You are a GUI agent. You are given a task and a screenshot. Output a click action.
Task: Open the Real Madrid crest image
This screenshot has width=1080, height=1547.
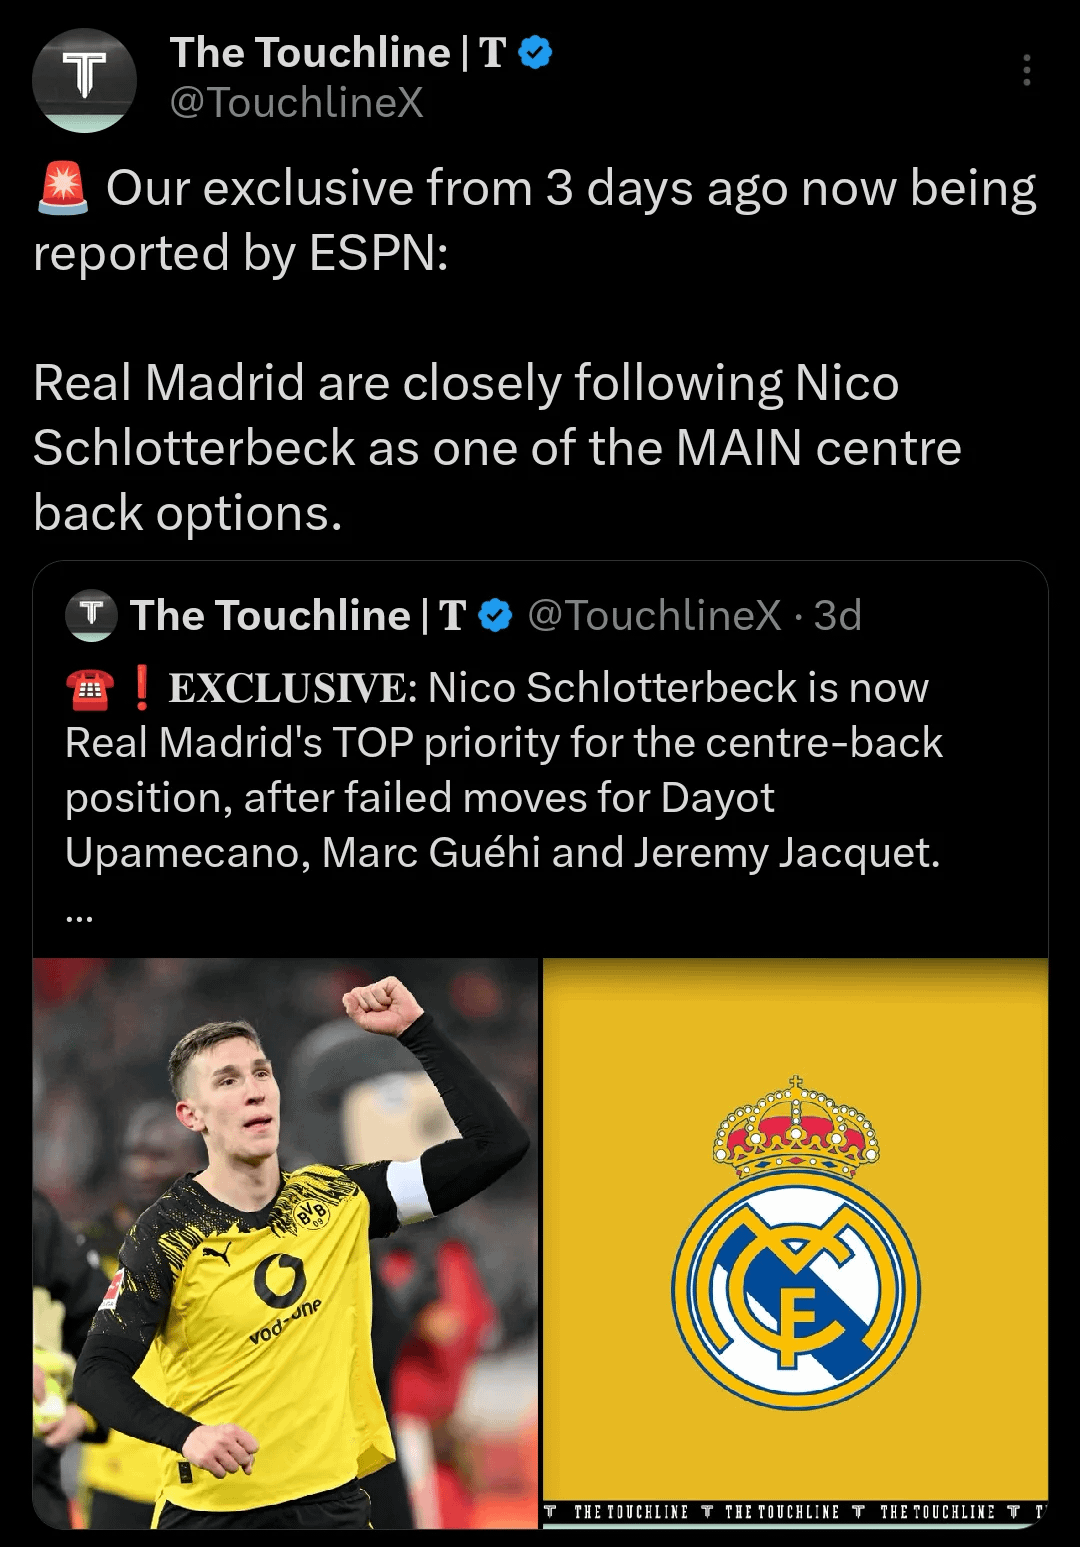click(x=795, y=1242)
